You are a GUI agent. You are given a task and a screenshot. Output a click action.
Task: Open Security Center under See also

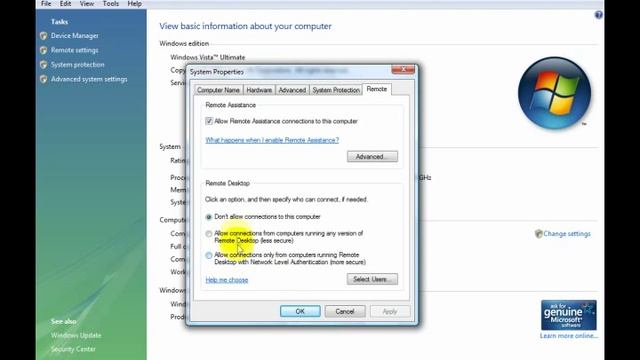click(73, 349)
